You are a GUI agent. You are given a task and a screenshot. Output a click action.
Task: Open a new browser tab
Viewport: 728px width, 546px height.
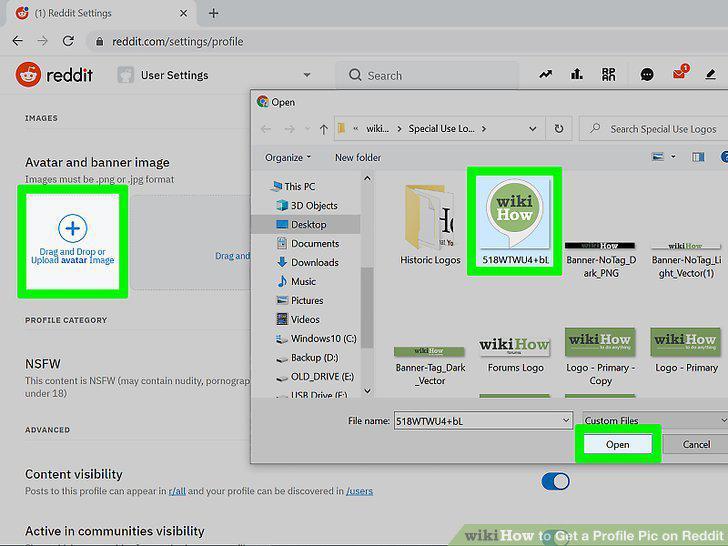[x=213, y=13]
